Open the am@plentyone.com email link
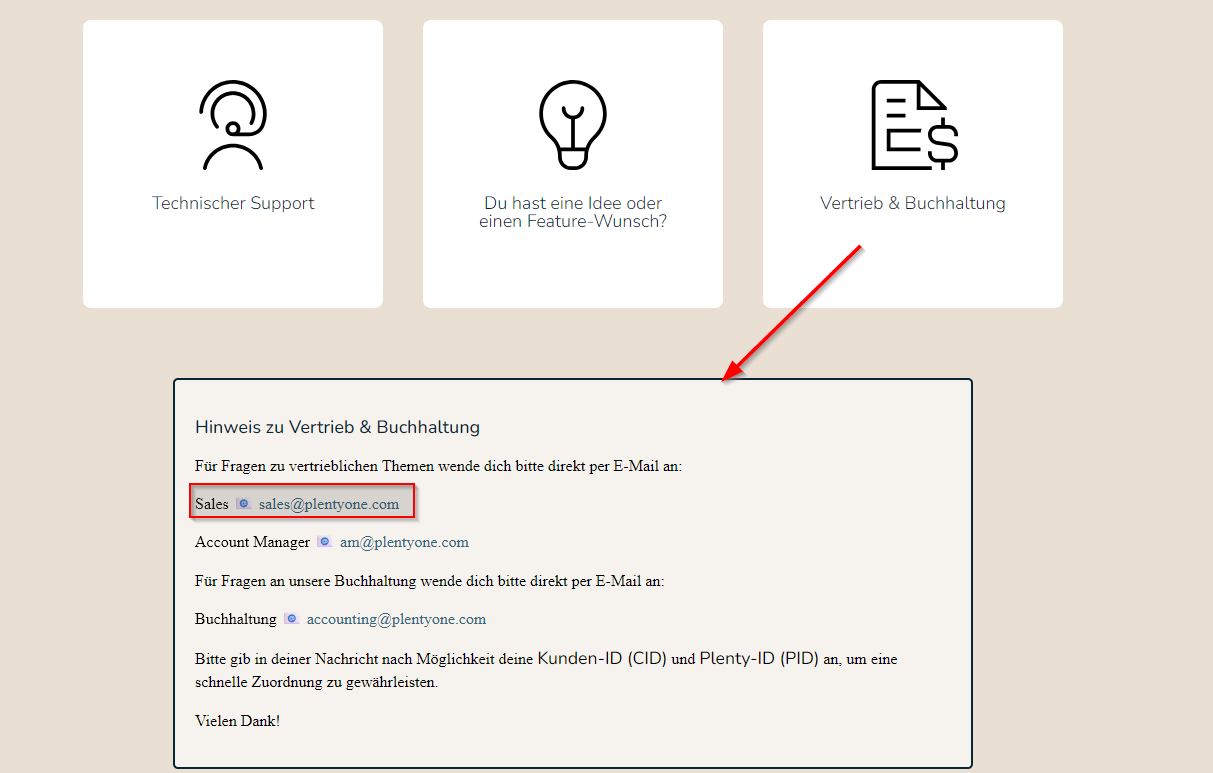 pos(404,542)
